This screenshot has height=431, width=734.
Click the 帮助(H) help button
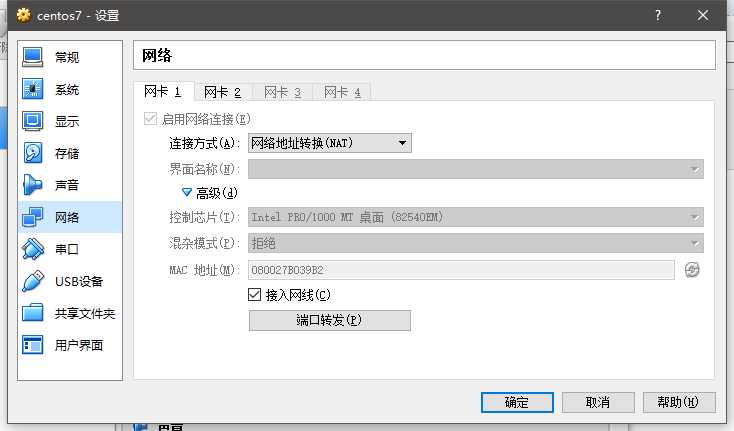(x=679, y=402)
